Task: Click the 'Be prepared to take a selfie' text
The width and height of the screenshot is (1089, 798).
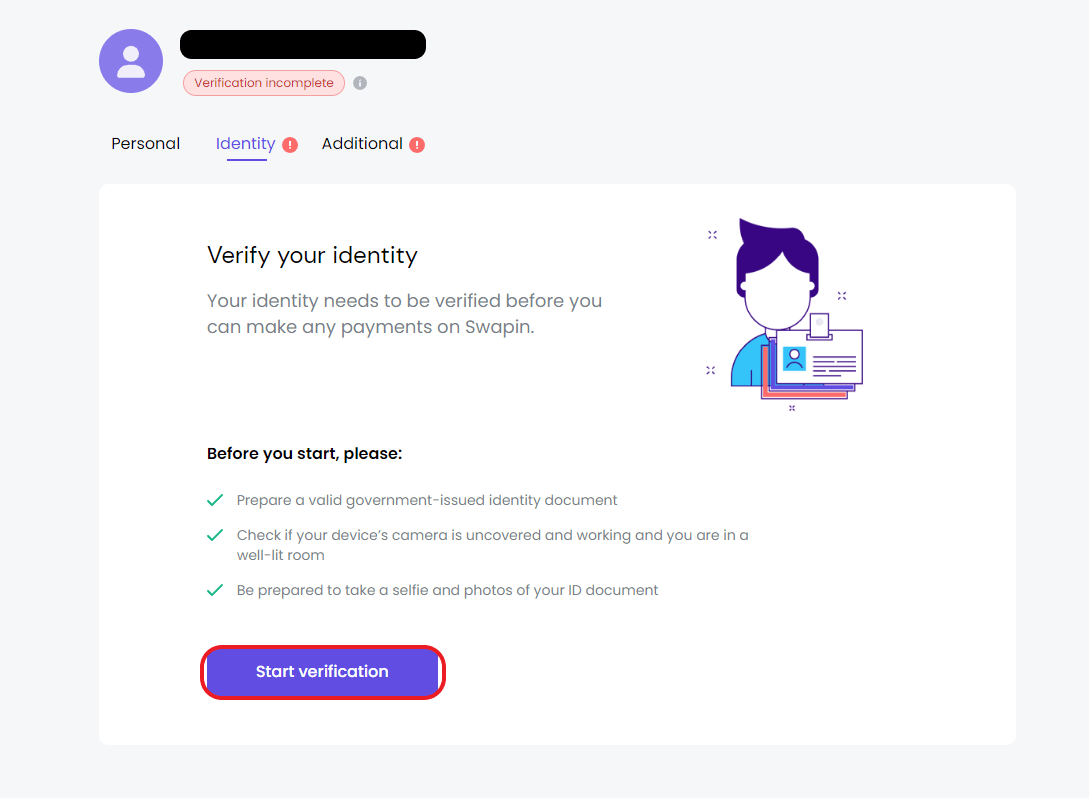Action: (x=447, y=590)
